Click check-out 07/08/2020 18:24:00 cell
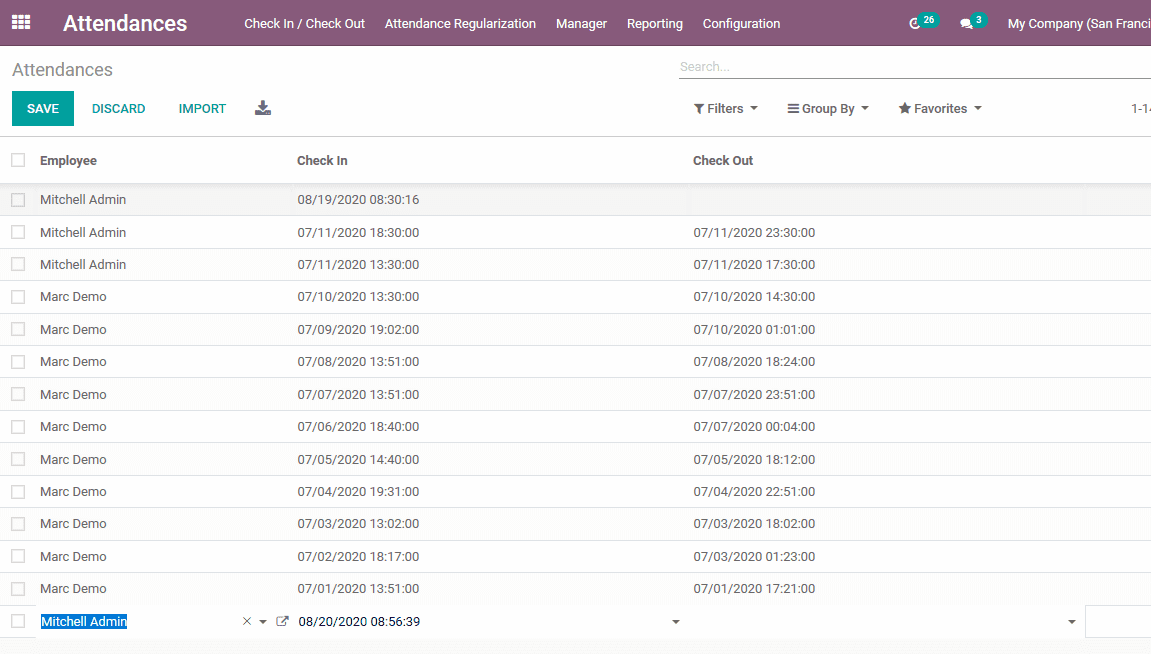 point(754,362)
